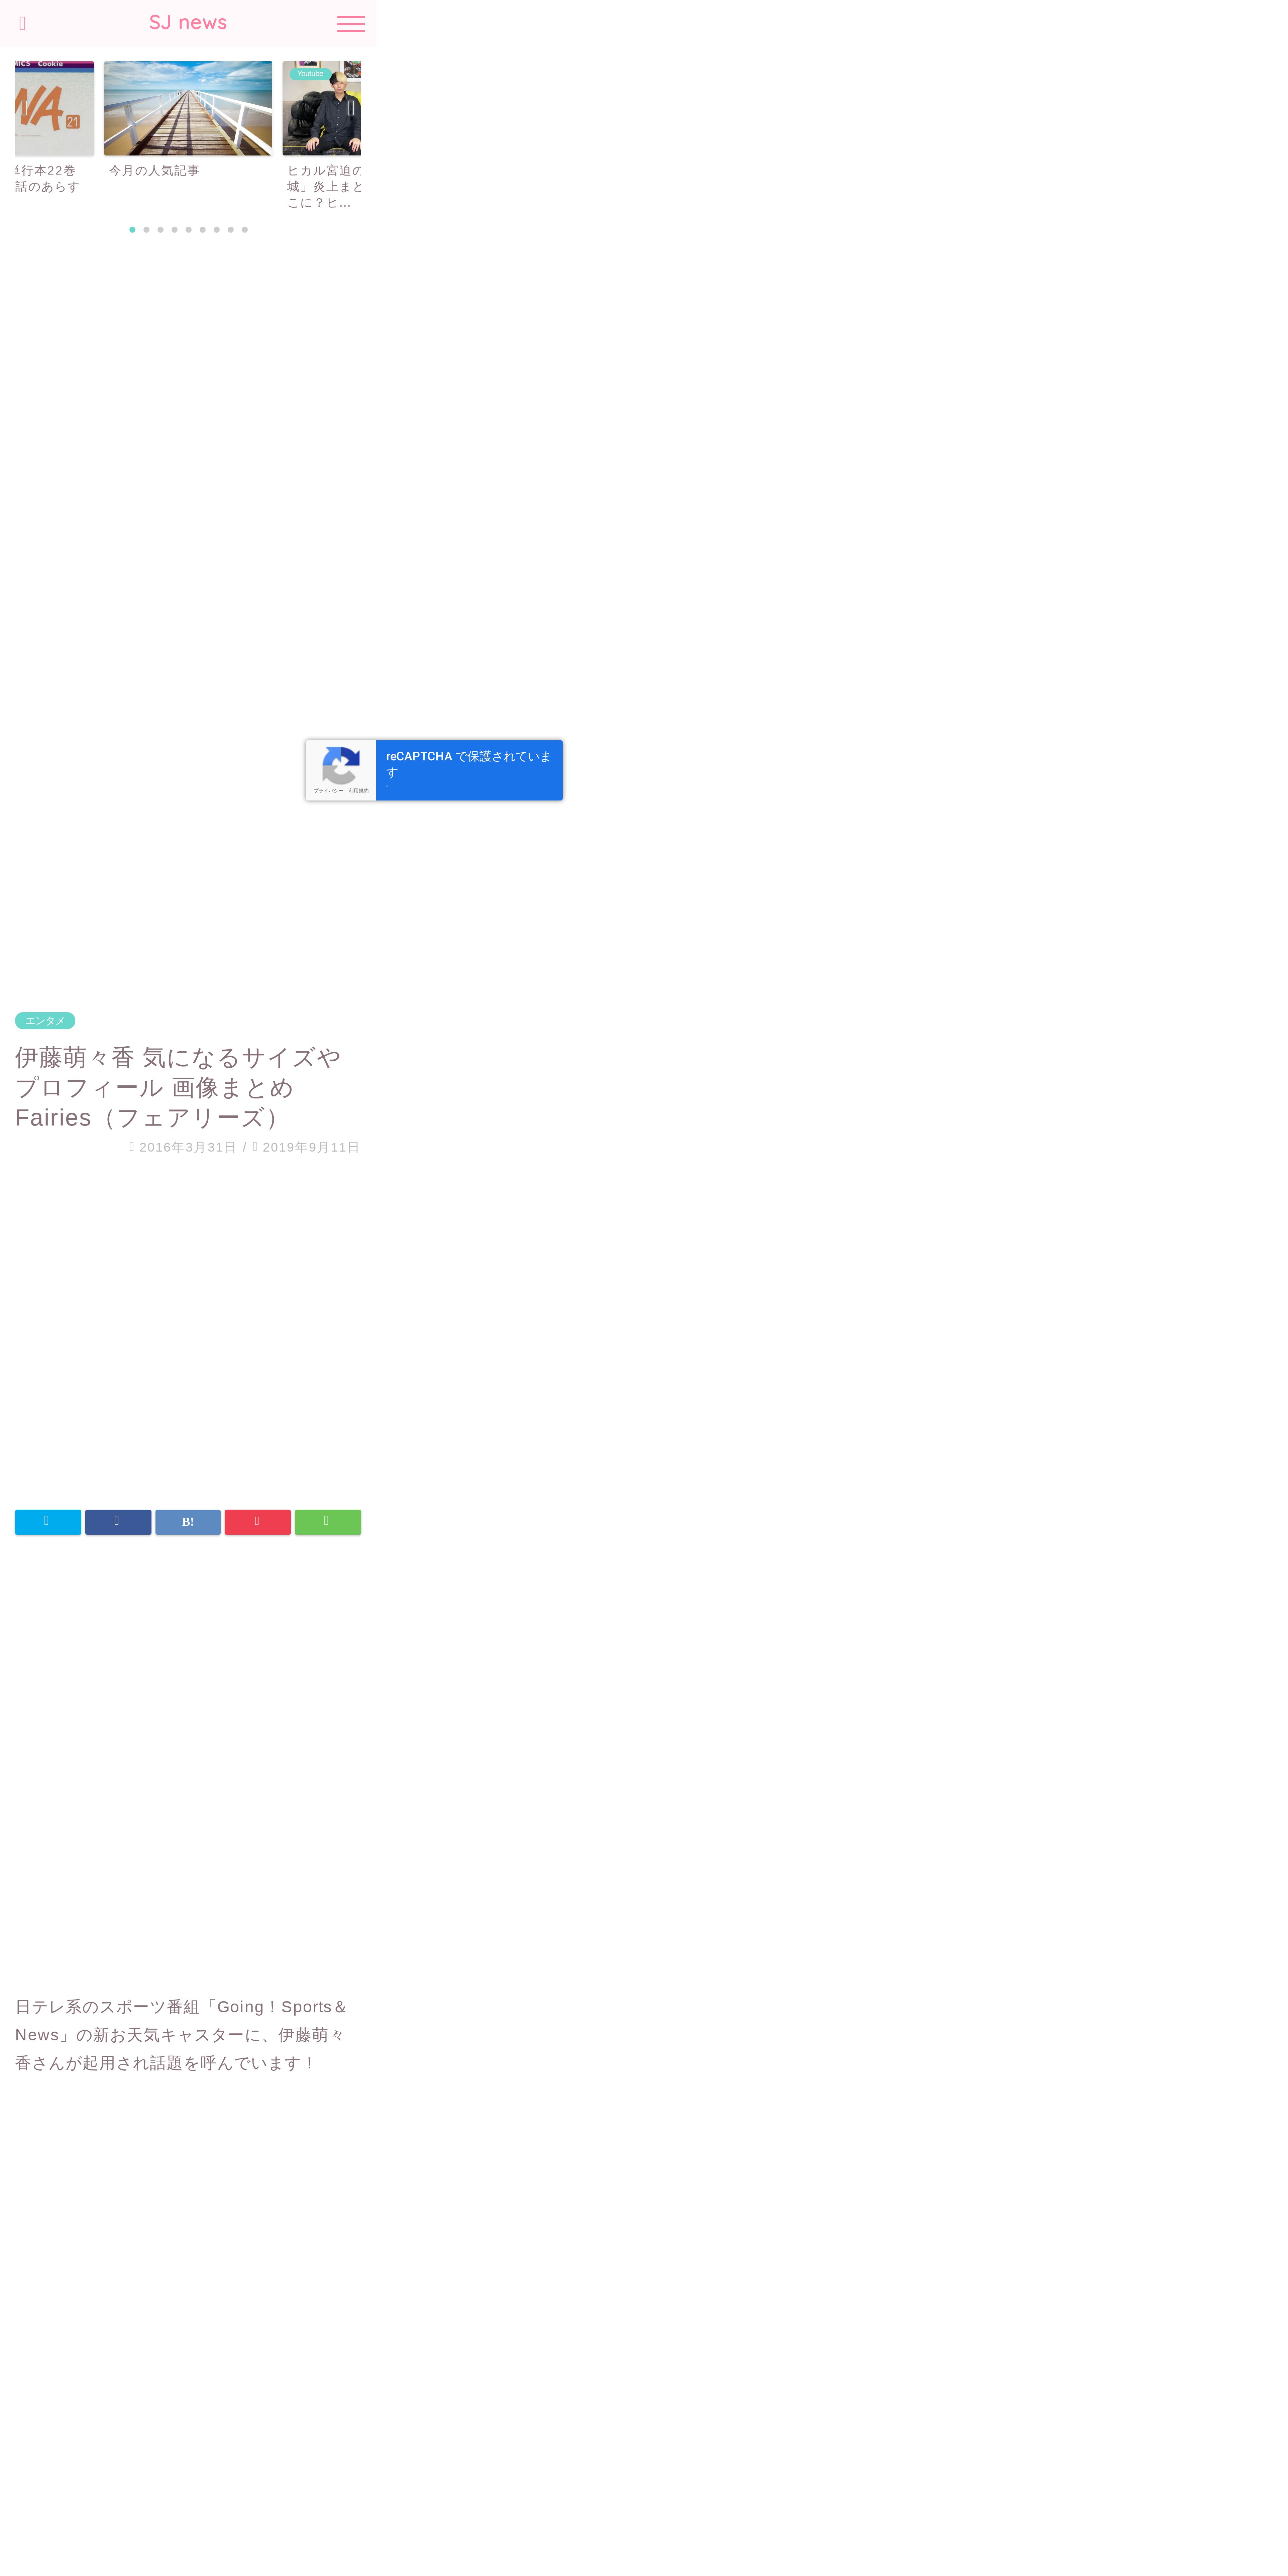This screenshot has width=1288, height=2576.
Task: Select the eighth carousel pagination dot
Action: pyautogui.click(x=230, y=230)
